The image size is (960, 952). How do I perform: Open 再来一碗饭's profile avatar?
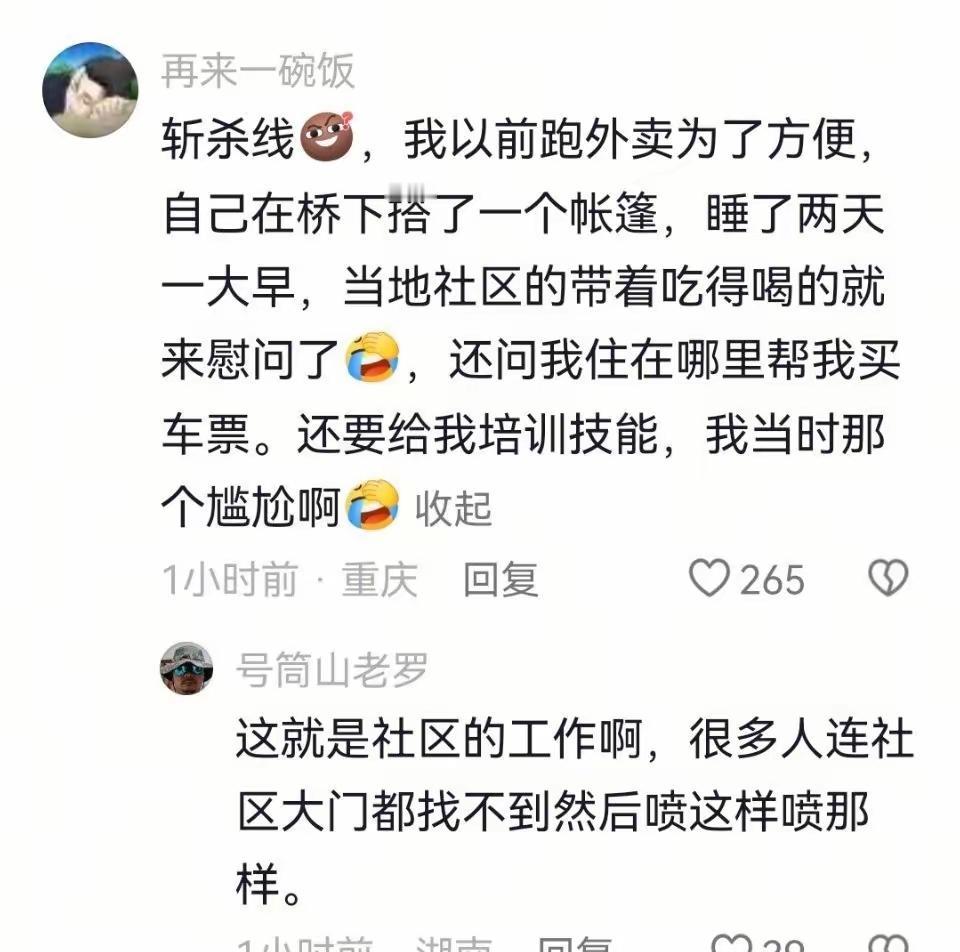90,89
